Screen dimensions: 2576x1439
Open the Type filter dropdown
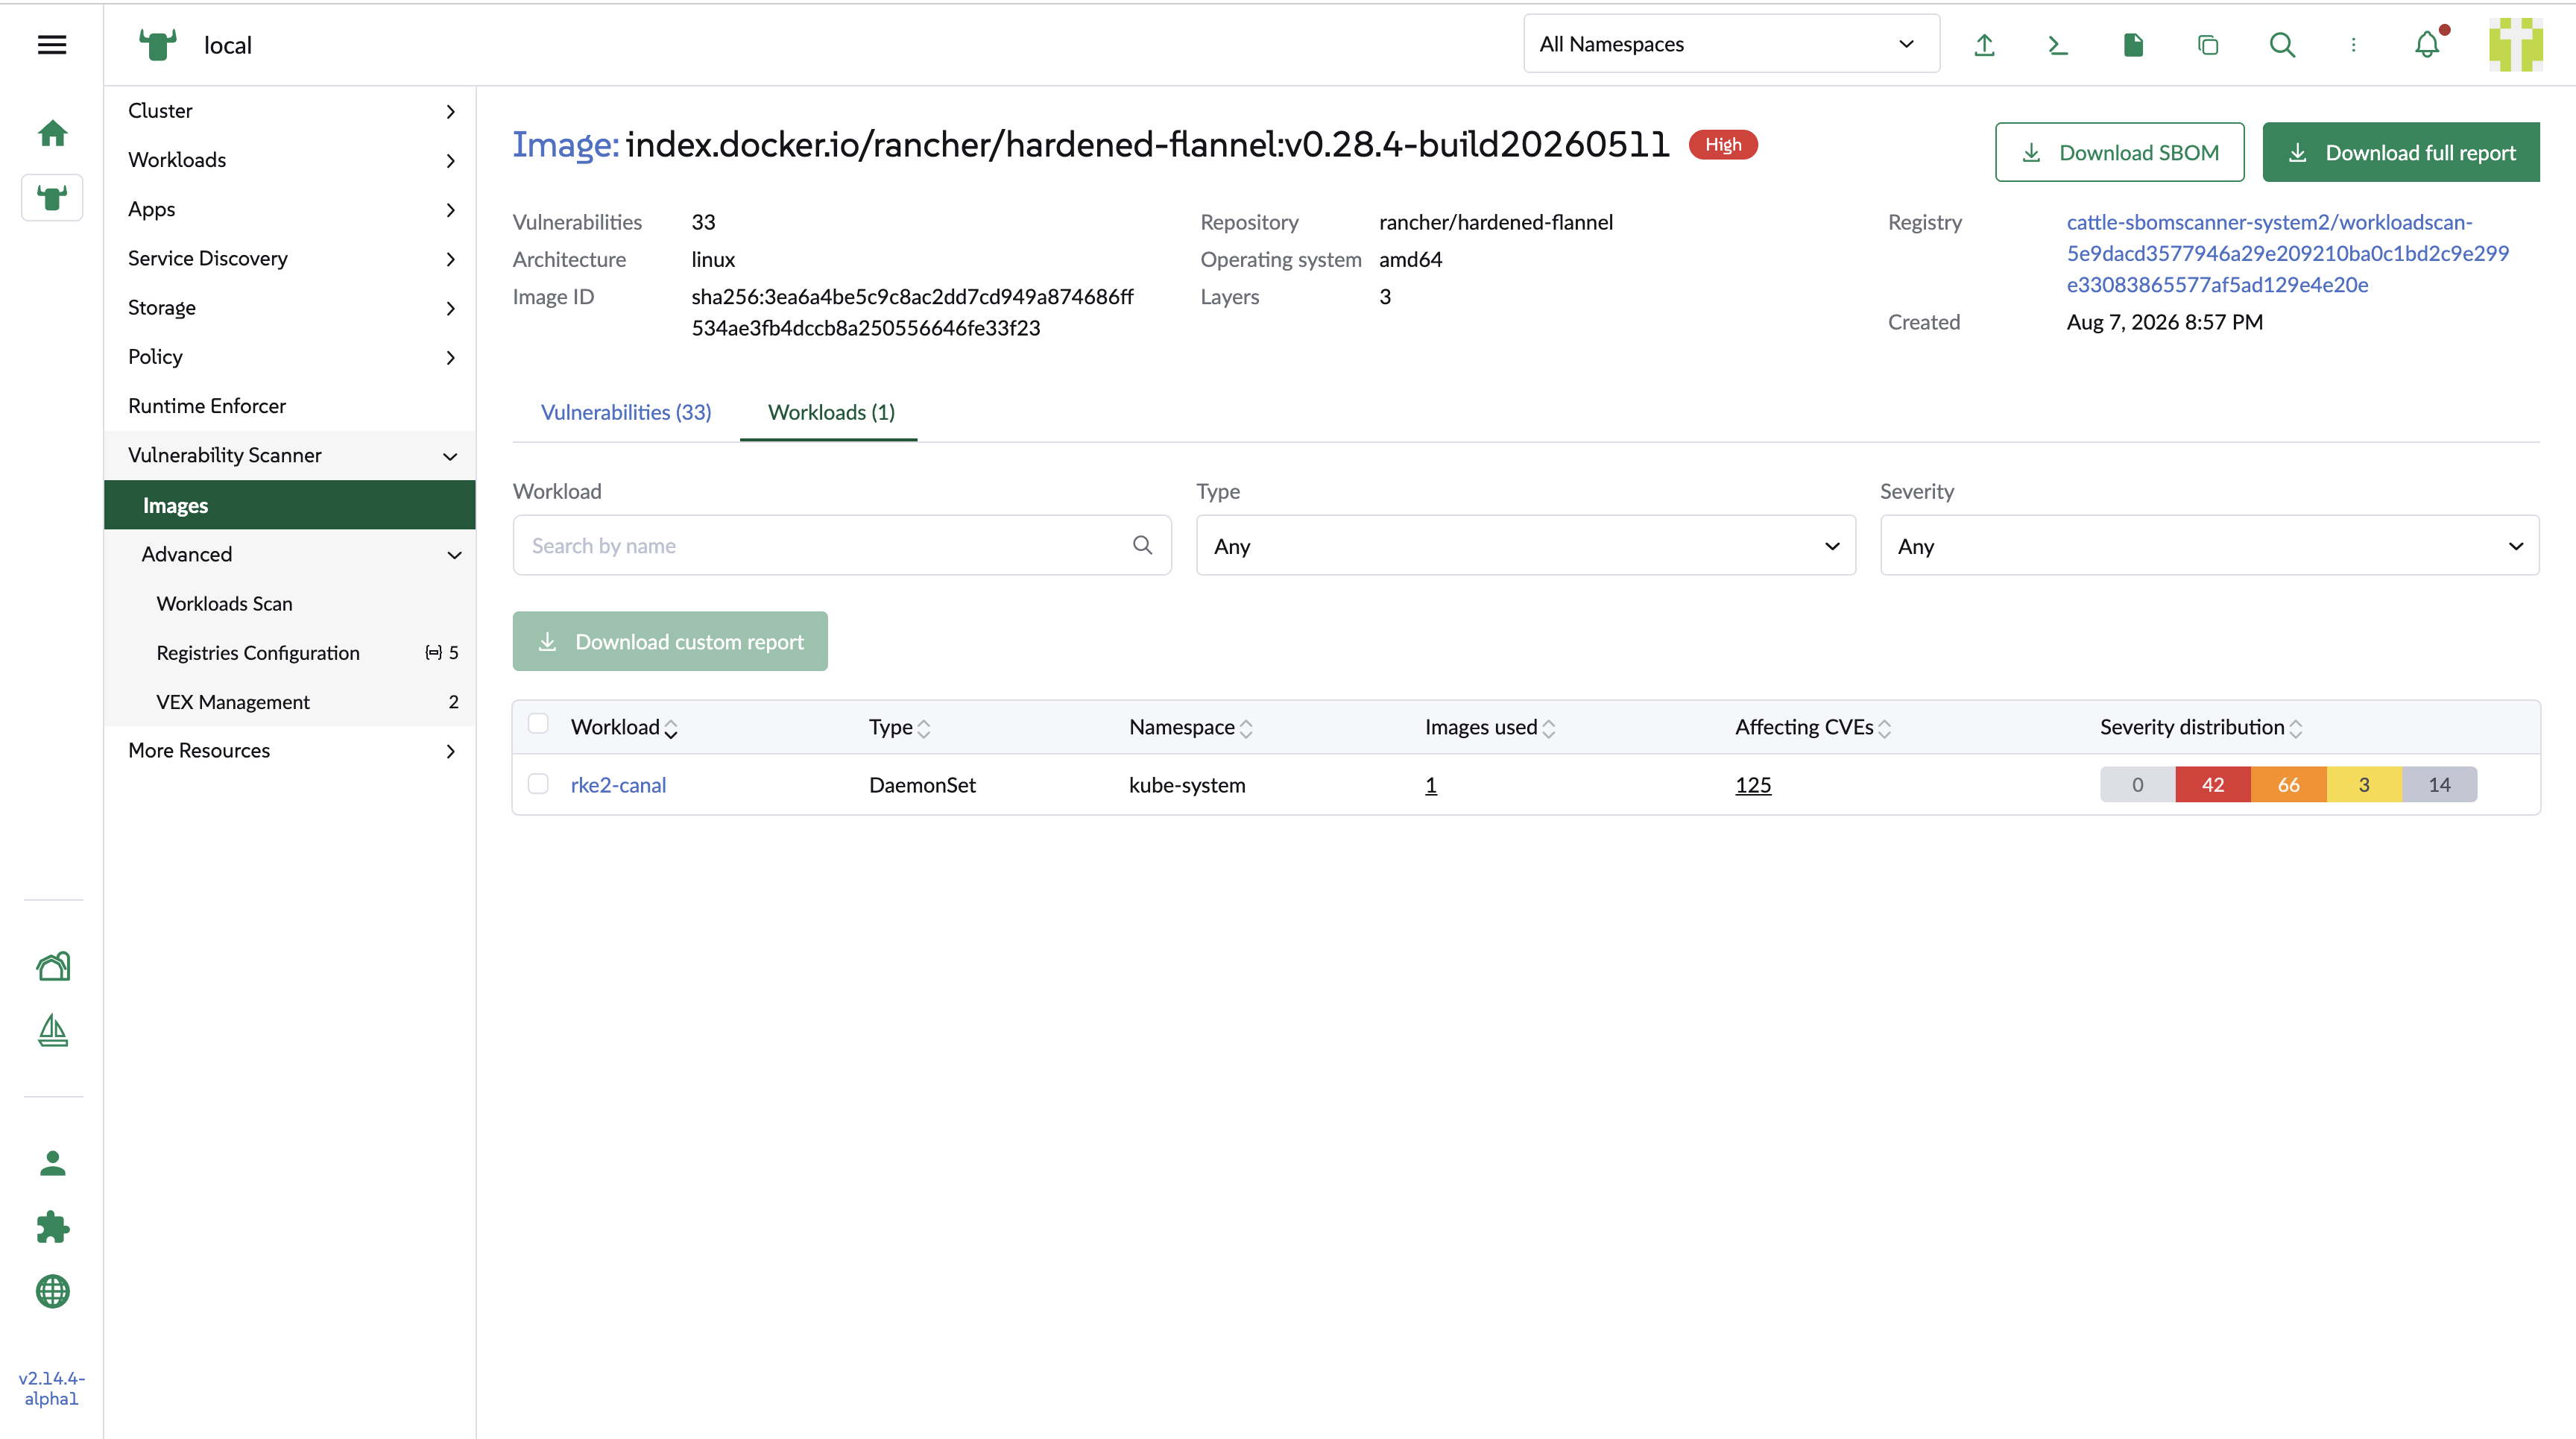1526,545
